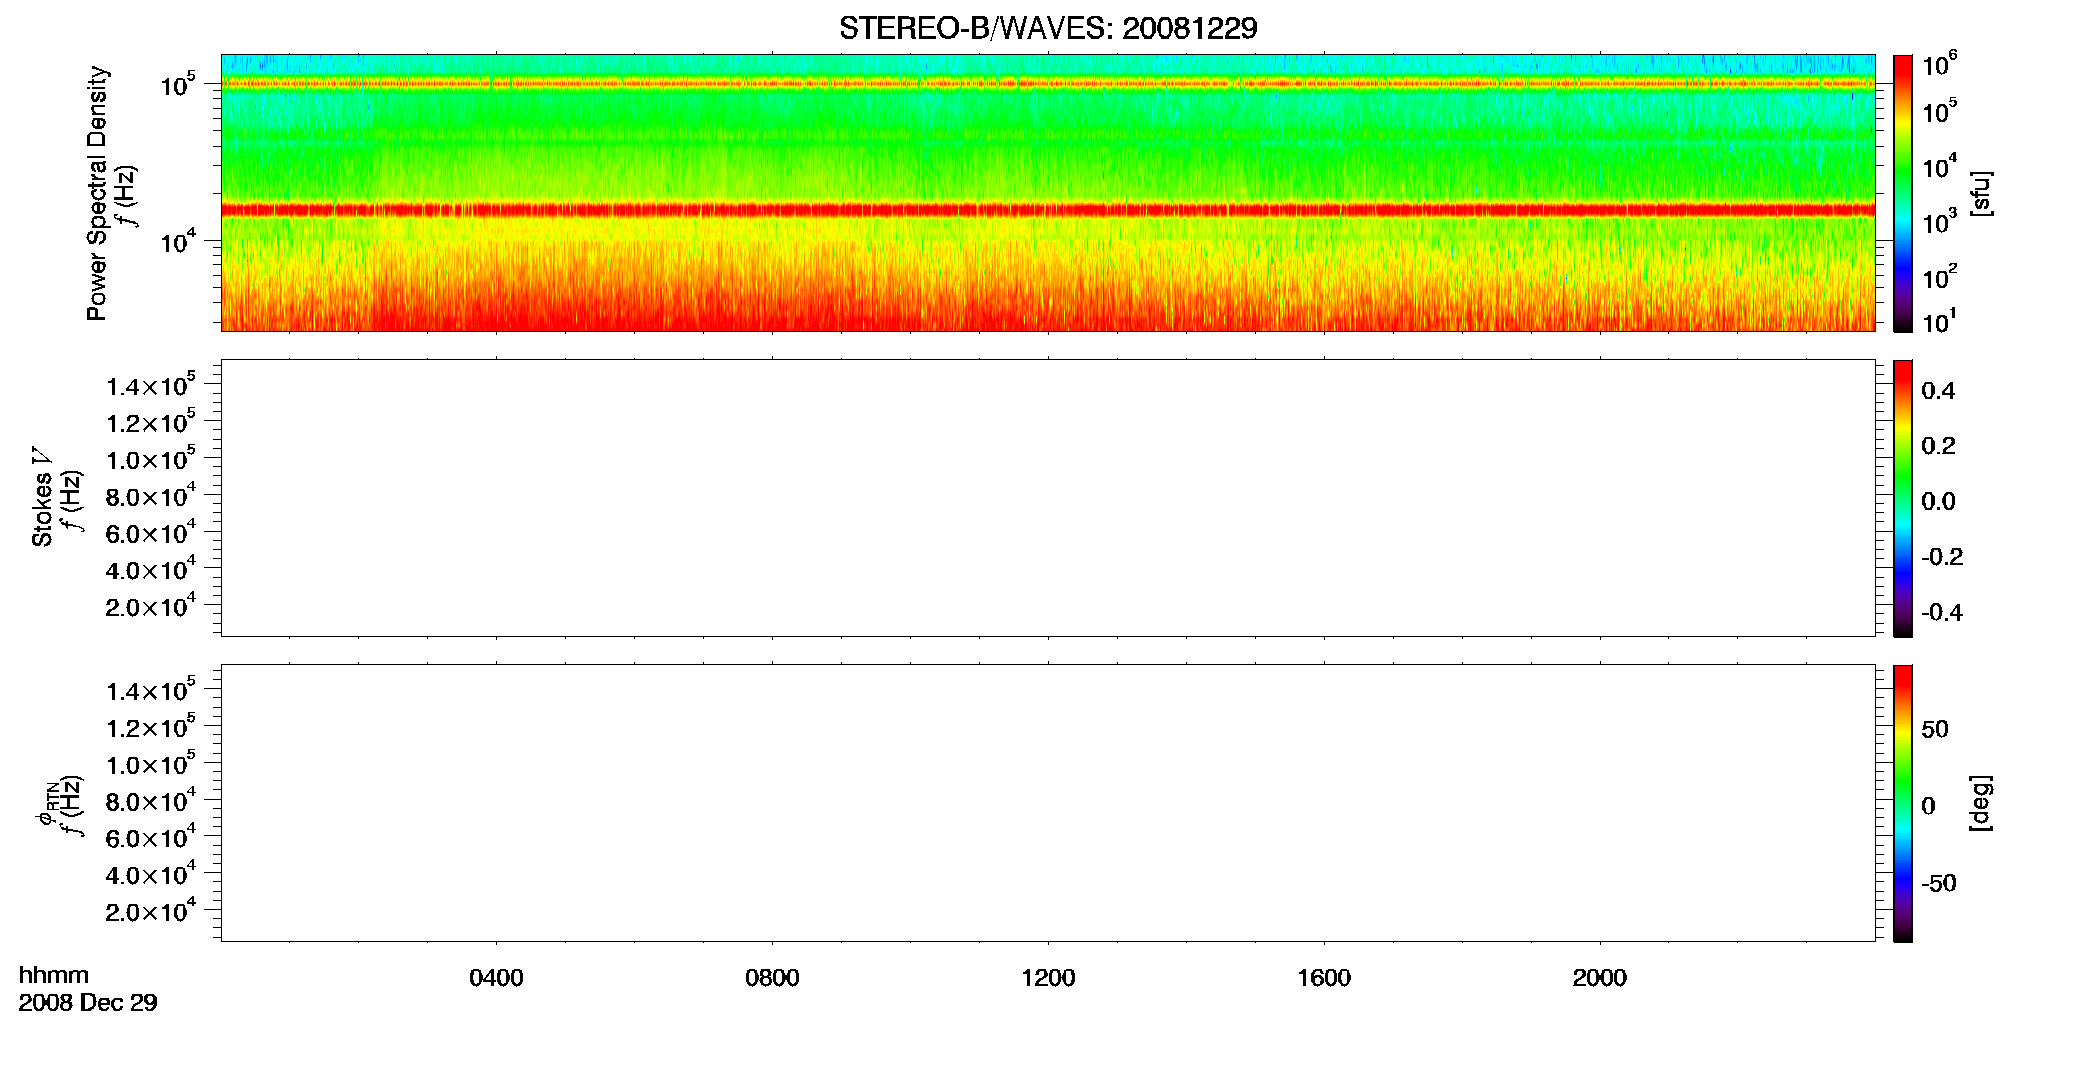2096x1080 pixels.
Task: Click the [deg] unit label
Action: coord(1980,803)
